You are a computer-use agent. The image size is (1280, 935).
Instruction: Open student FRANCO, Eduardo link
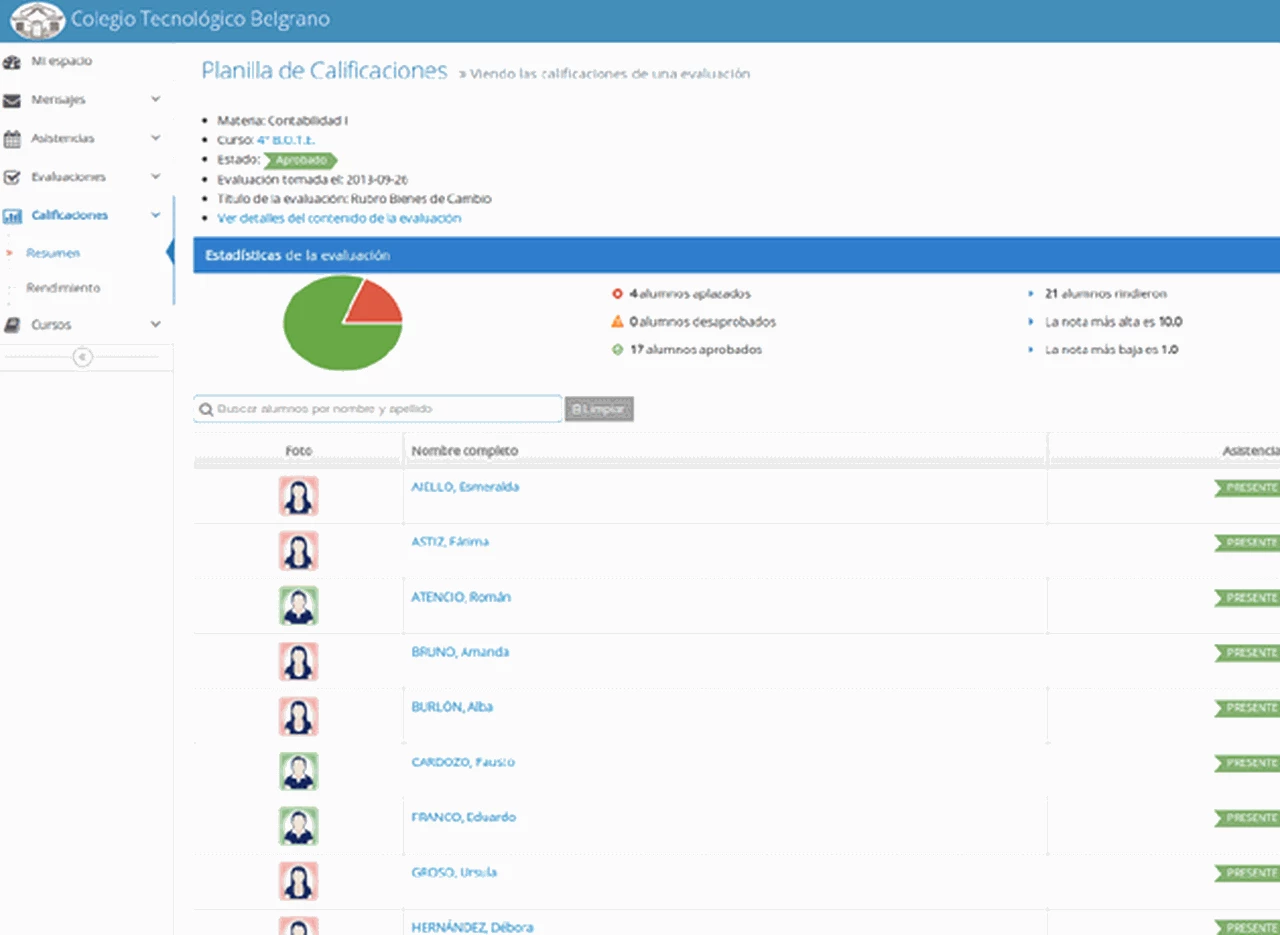tap(464, 817)
